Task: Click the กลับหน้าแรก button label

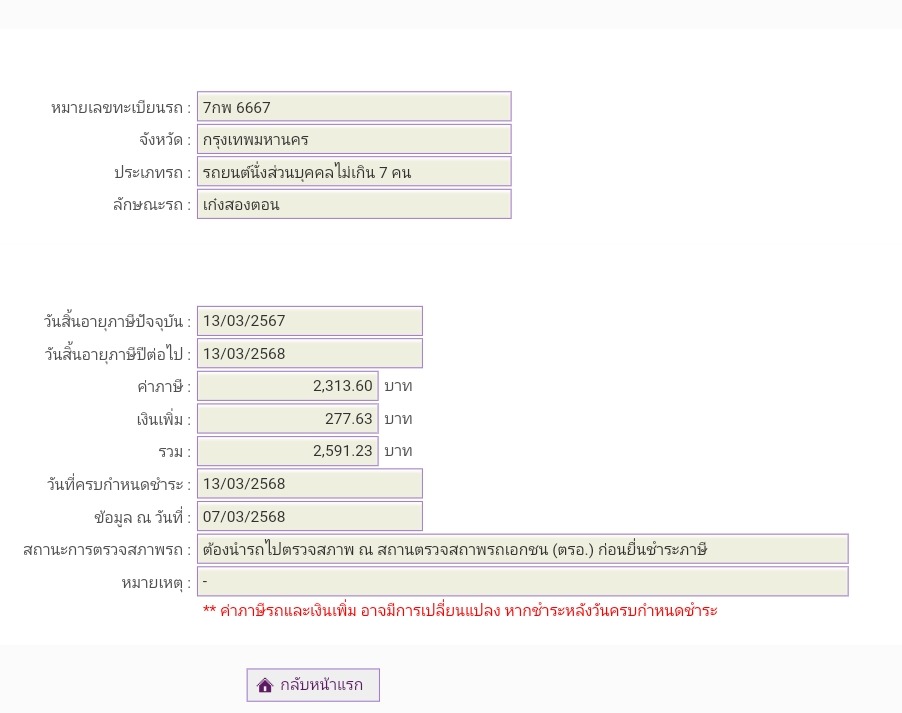Action: [322, 685]
